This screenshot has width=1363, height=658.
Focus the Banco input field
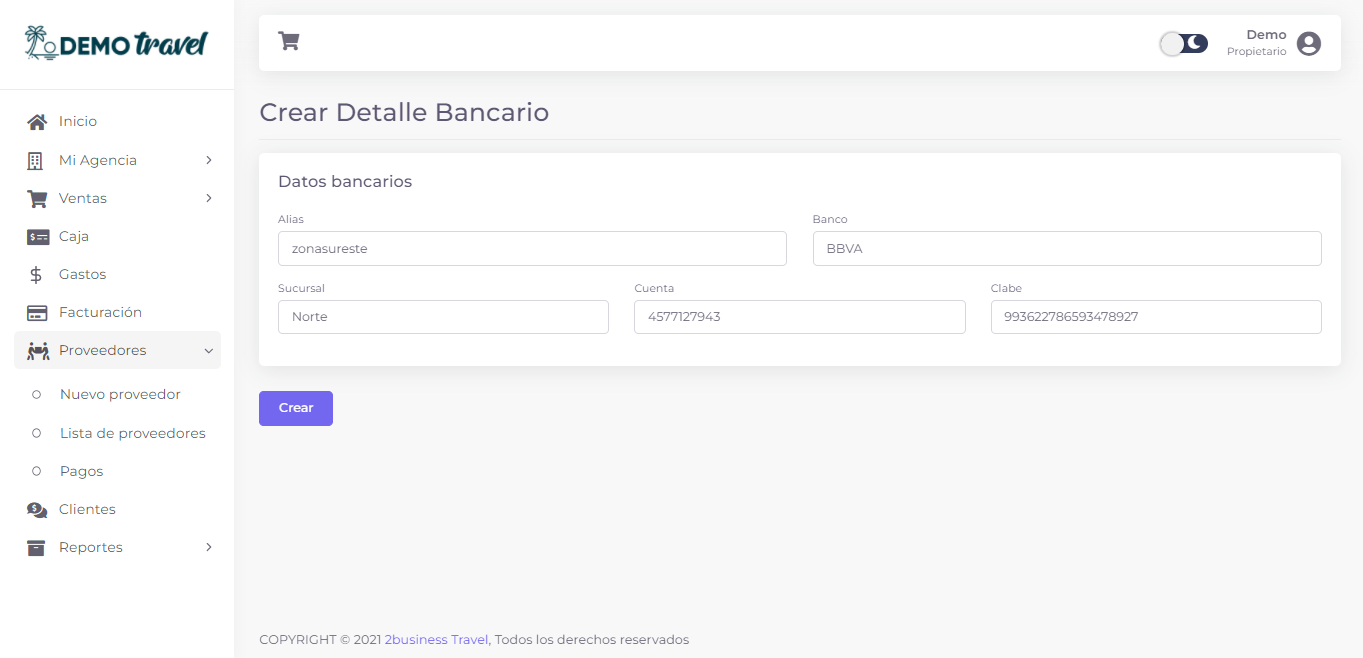tap(1067, 249)
